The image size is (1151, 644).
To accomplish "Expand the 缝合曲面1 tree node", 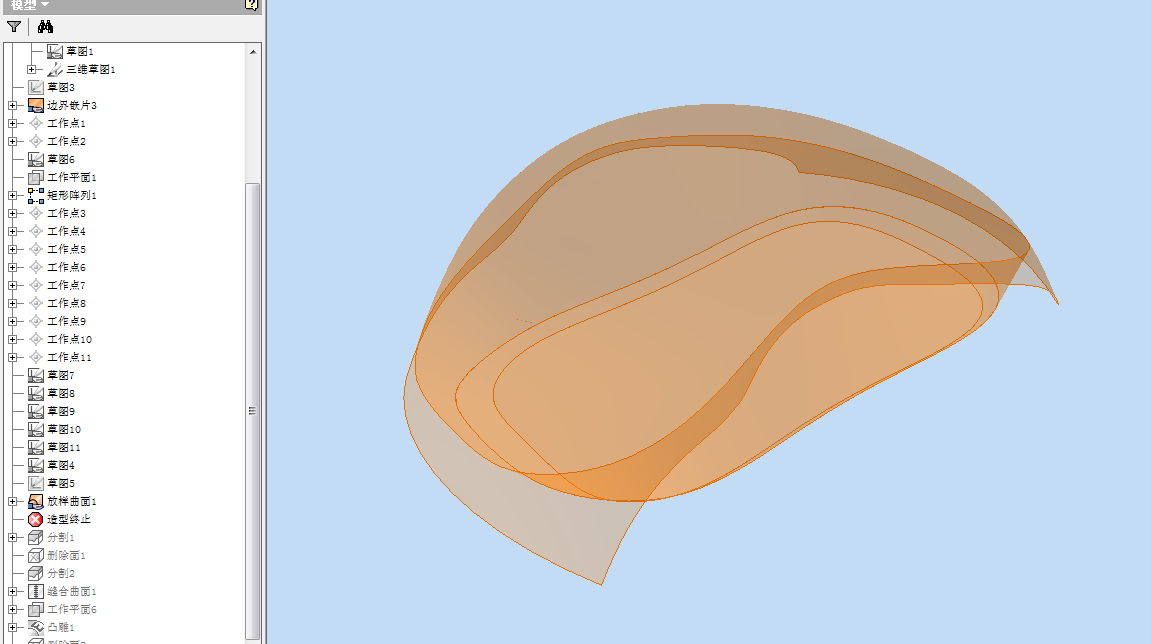I will click(x=12, y=591).
